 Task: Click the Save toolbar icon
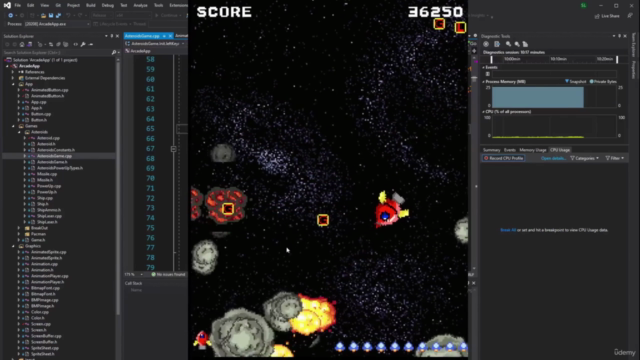tap(51, 16)
